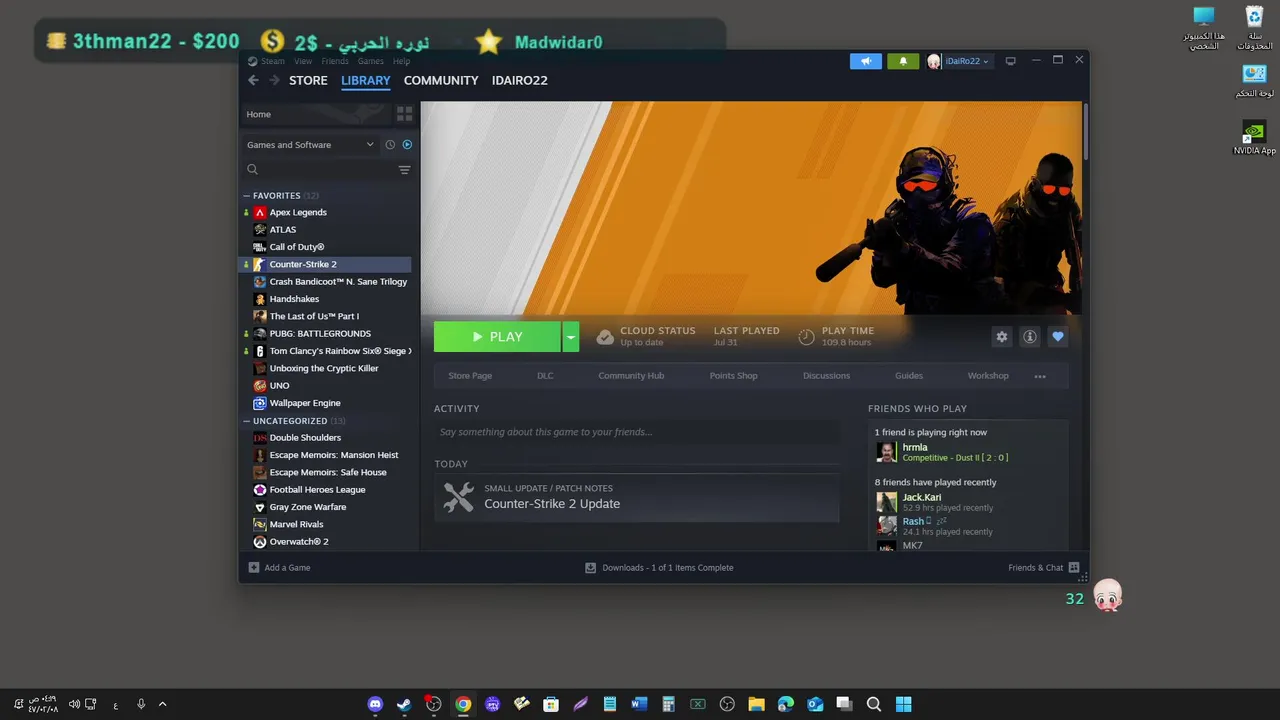The image size is (1280, 720).
Task: Open the Store Page tab
Action: [x=470, y=376]
